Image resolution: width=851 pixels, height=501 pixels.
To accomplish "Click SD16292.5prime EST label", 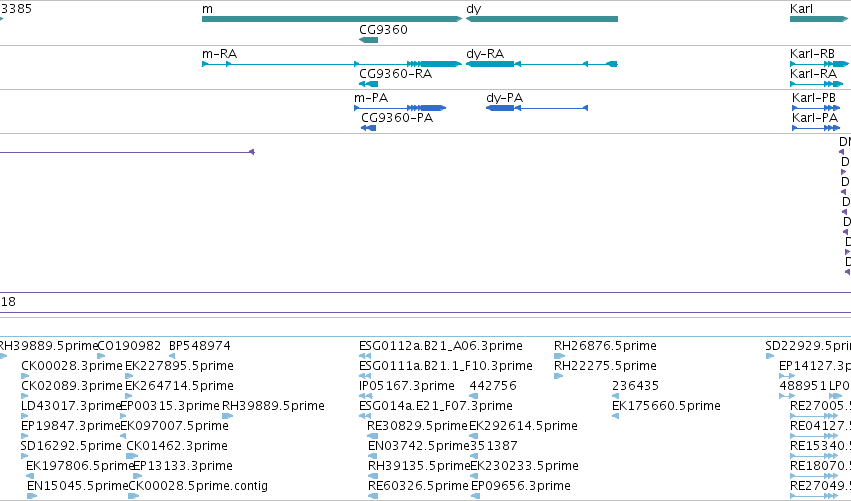I will tap(71, 446).
